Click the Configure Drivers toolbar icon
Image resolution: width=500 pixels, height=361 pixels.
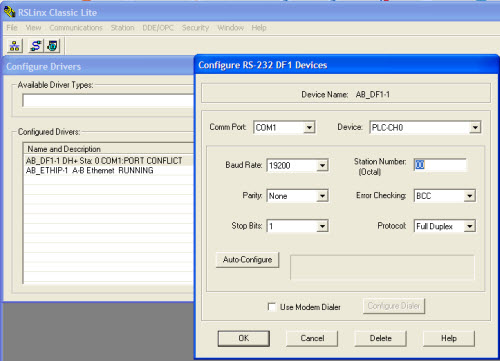point(36,46)
